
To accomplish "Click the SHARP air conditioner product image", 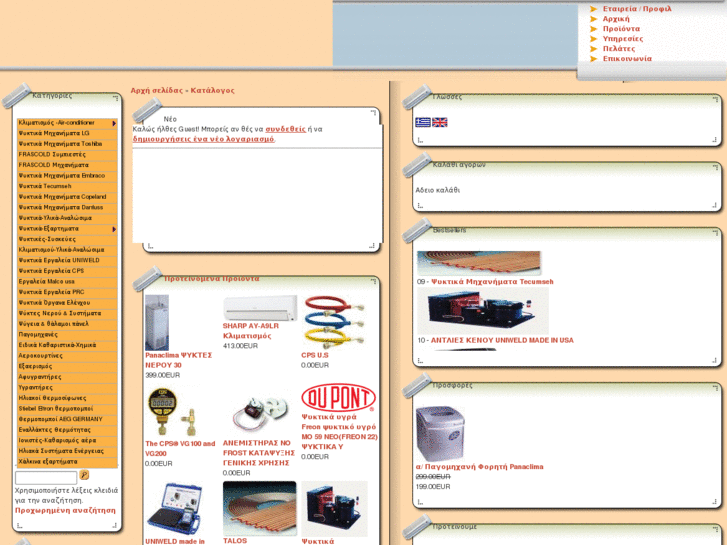I will 260,308.
